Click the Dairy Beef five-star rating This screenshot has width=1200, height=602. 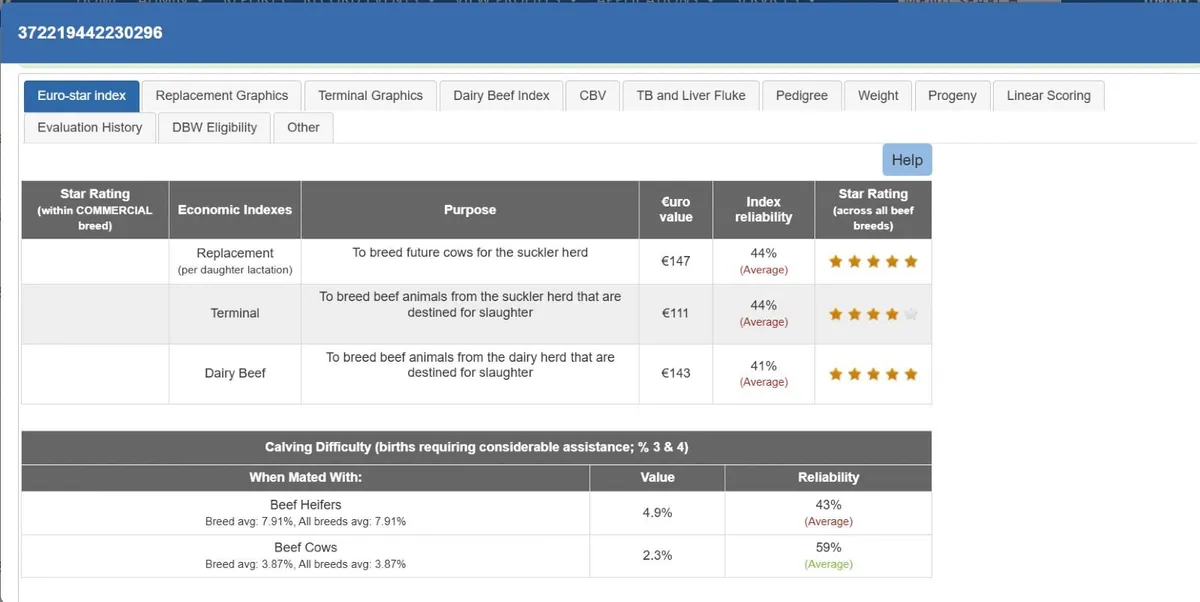[873, 374]
